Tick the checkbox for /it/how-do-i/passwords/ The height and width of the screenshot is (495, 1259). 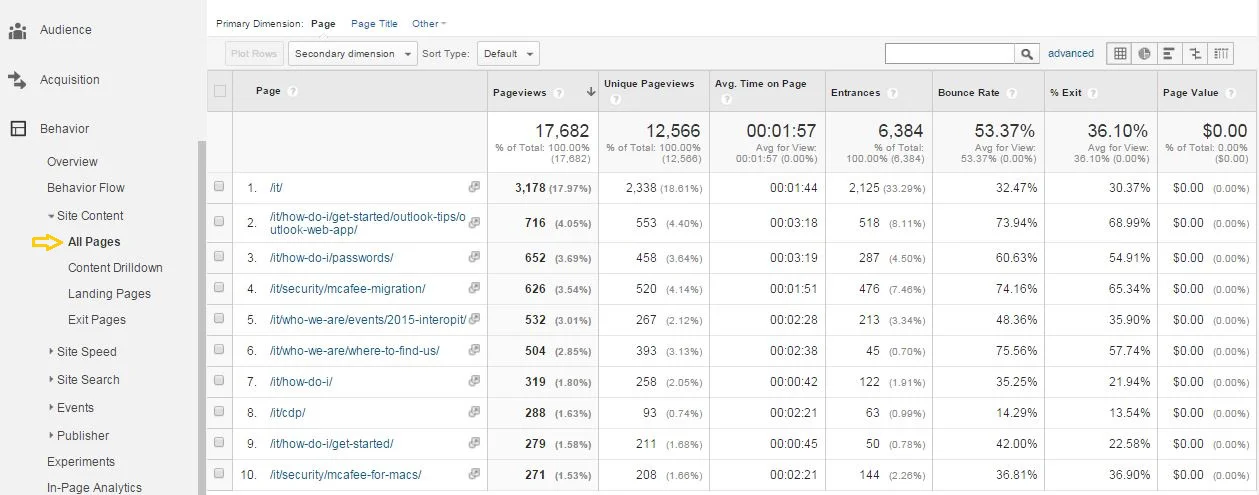[220, 257]
